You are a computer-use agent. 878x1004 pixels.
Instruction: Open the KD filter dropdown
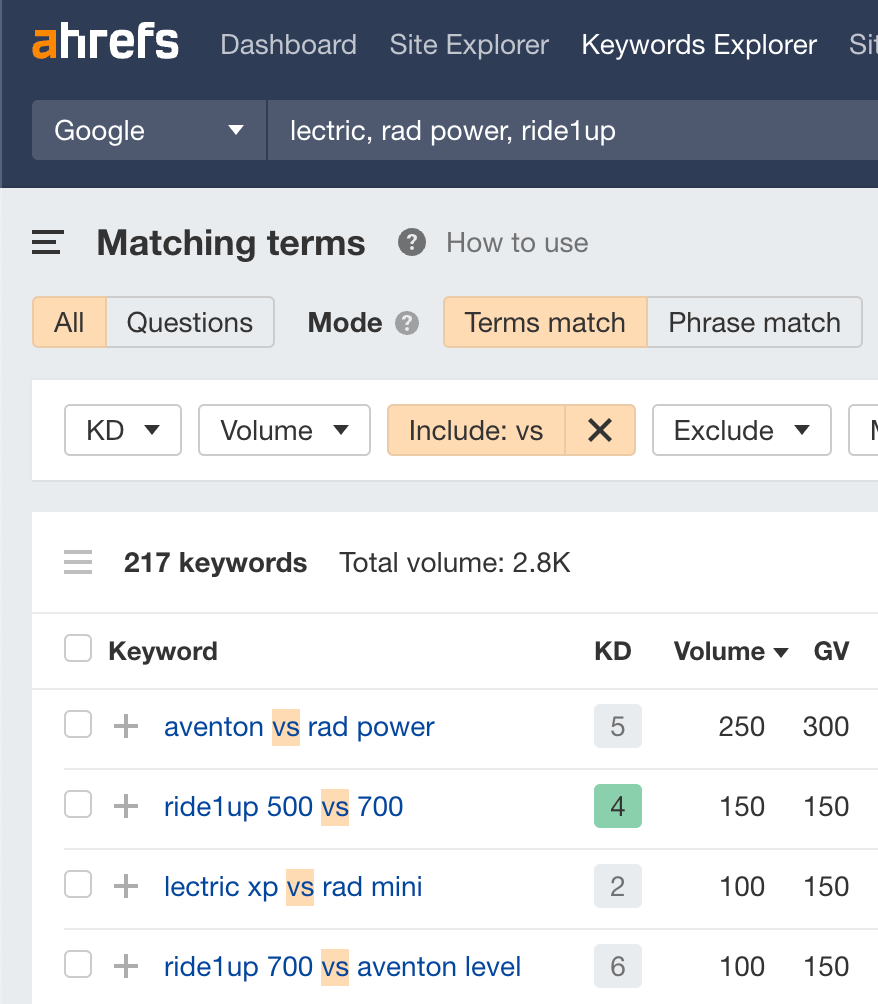[122, 430]
